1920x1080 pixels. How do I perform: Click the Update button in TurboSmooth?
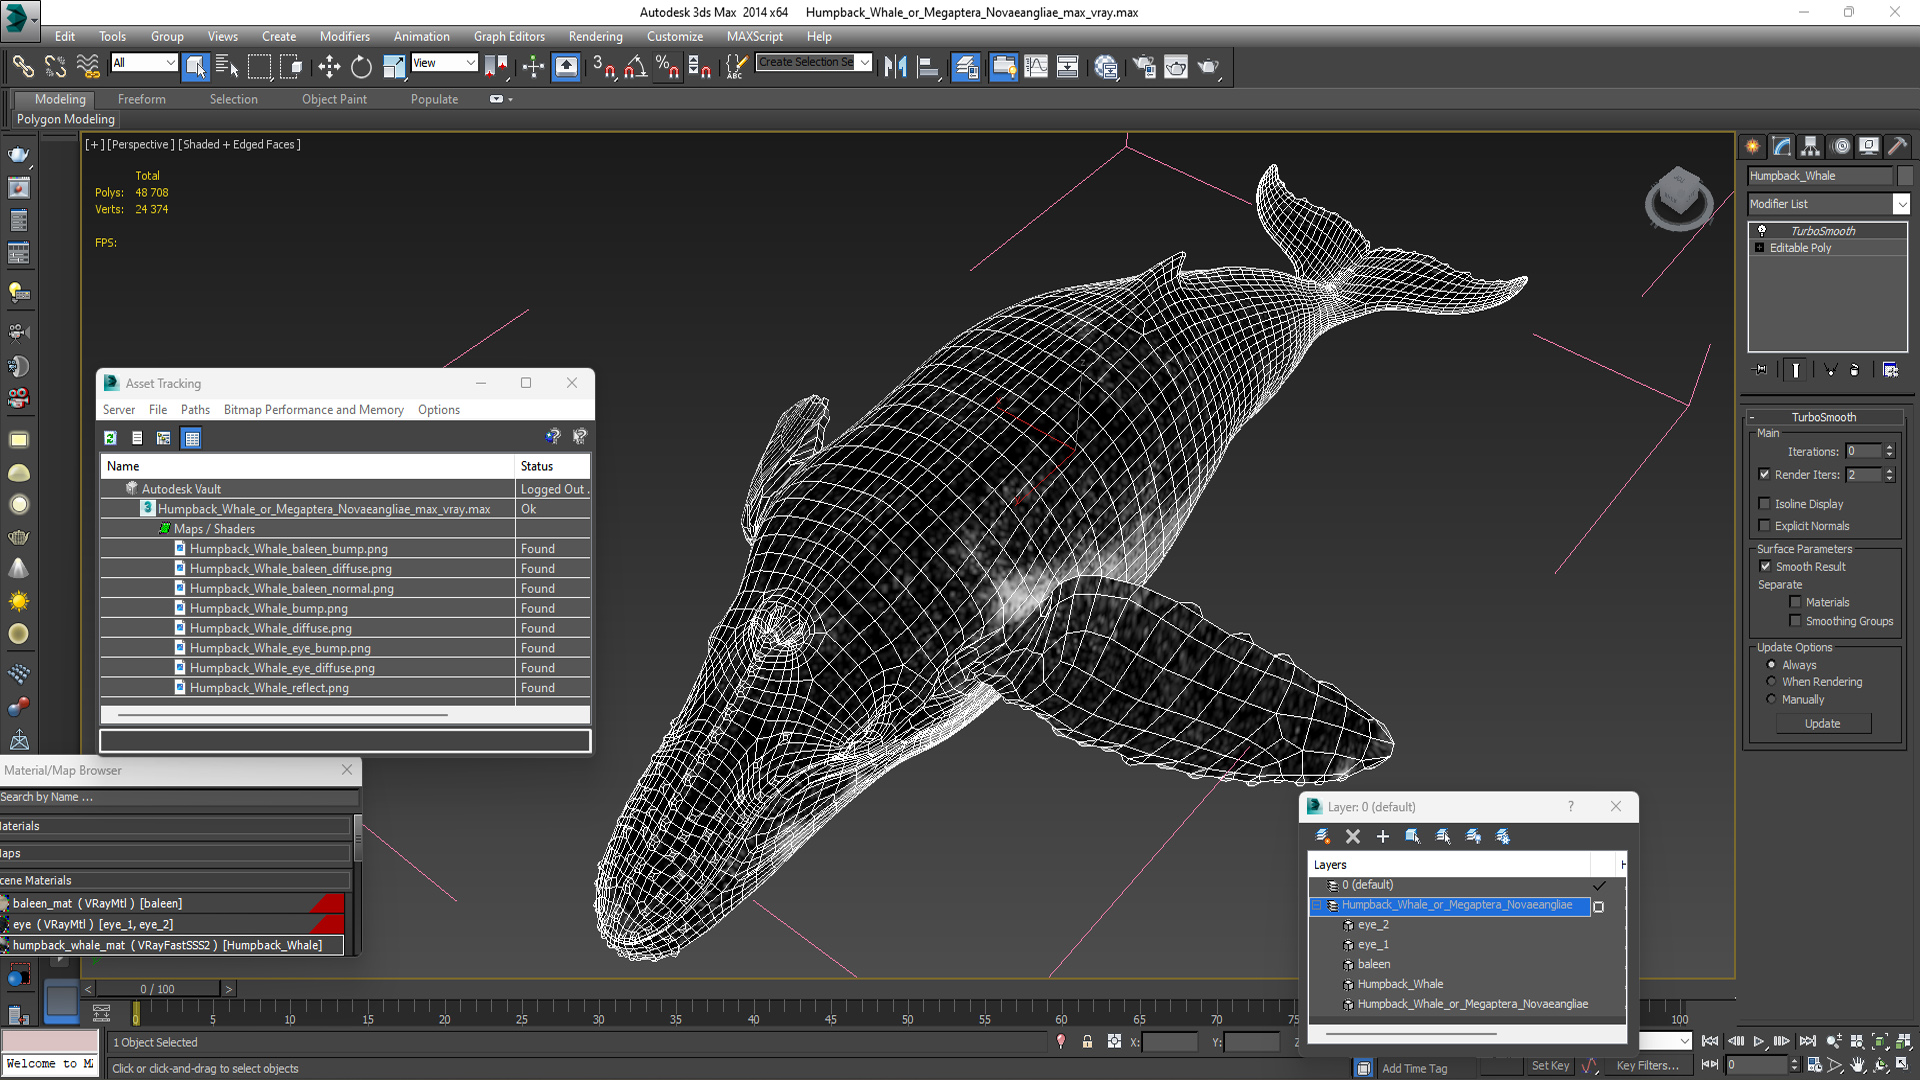pyautogui.click(x=1823, y=724)
